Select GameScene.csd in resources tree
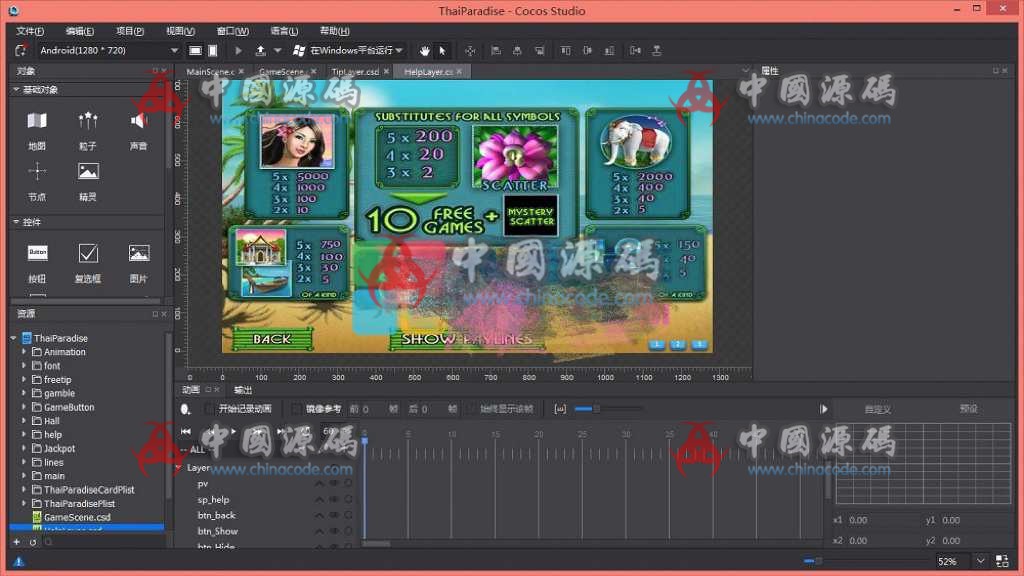1024x576 pixels. pos(77,517)
